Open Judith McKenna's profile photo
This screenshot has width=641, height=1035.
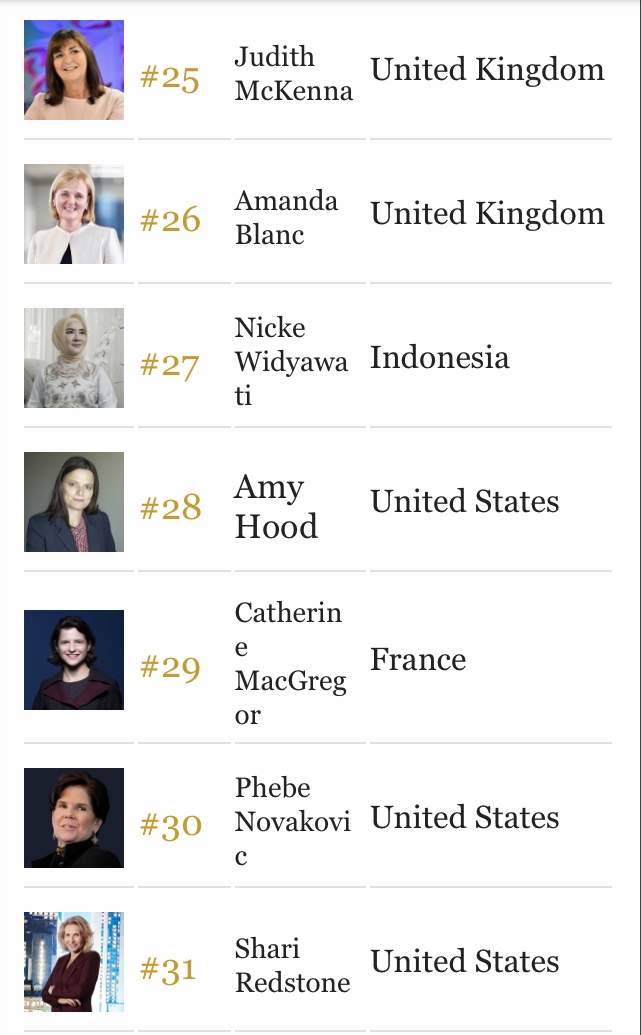click(74, 70)
